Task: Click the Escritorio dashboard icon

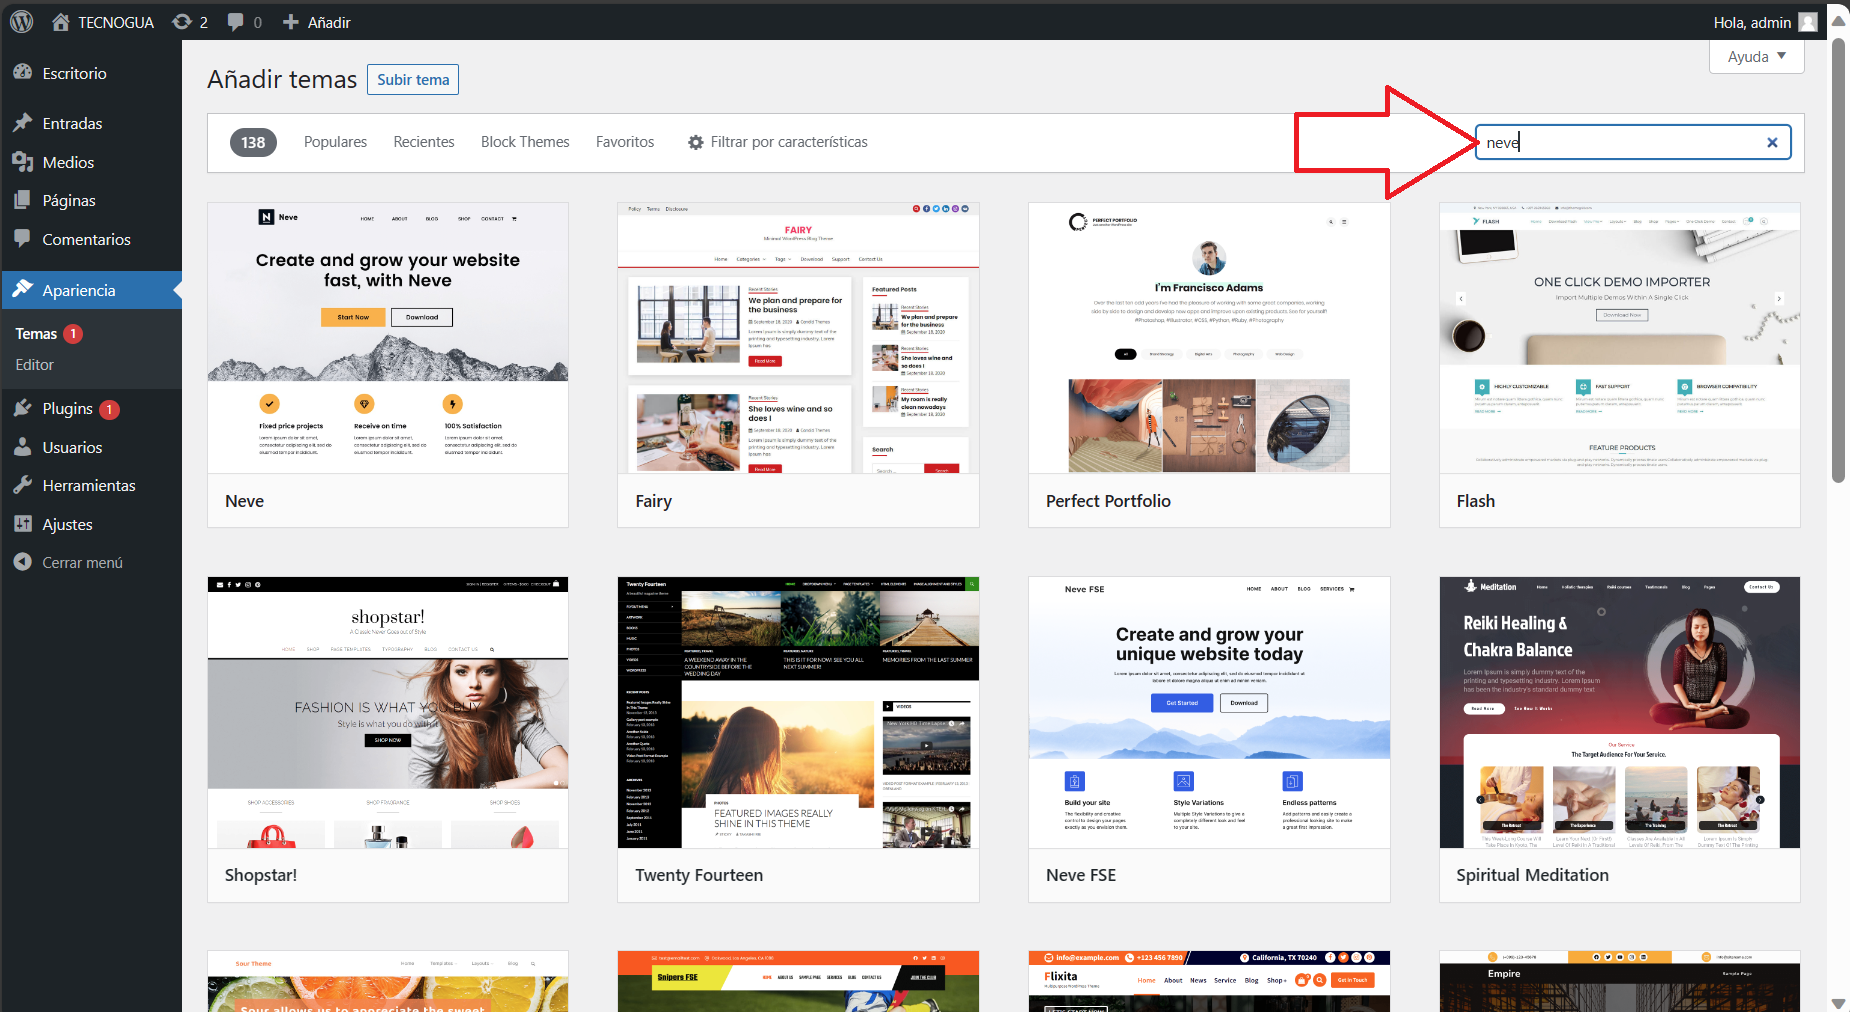Action: click(22, 73)
